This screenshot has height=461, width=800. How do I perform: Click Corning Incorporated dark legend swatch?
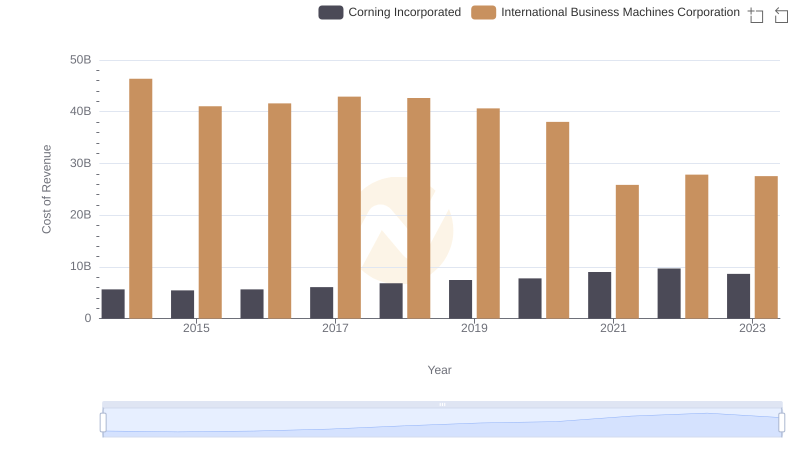pyautogui.click(x=331, y=12)
